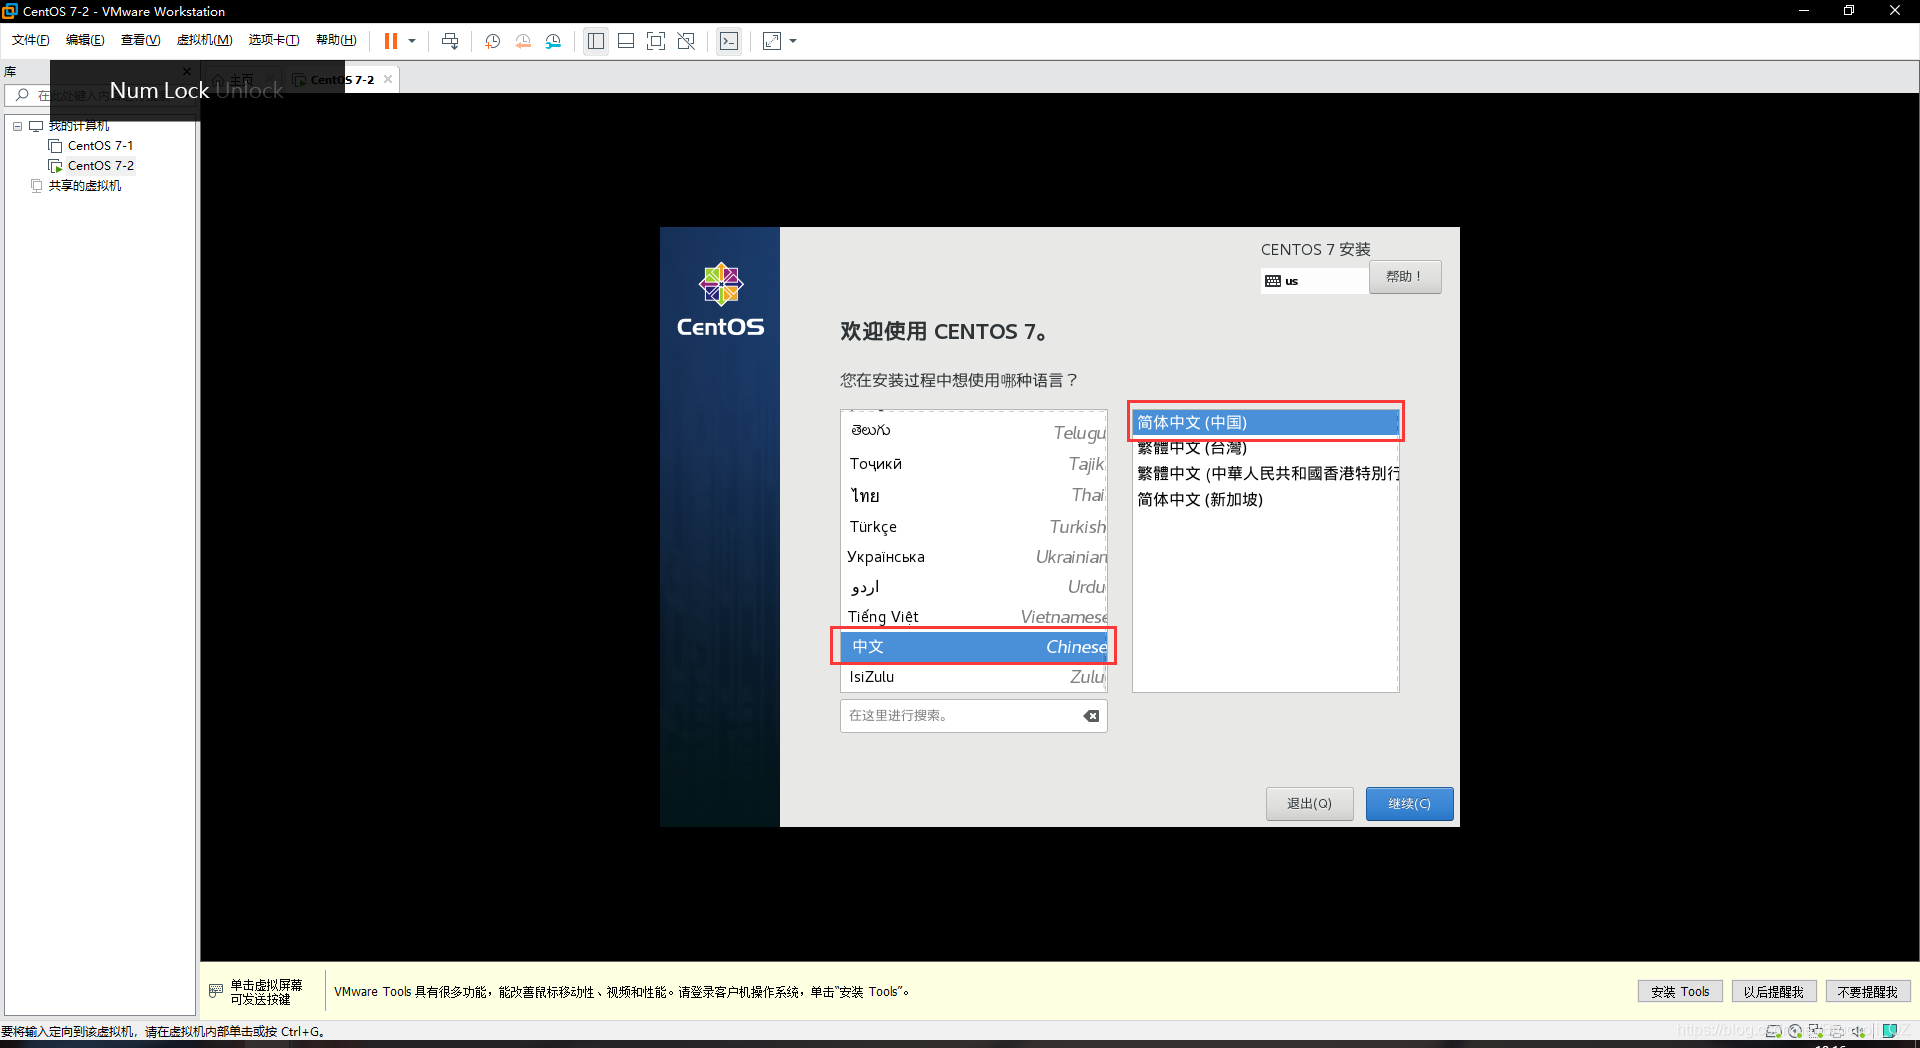Click the CD/DVD status bar icon
This screenshot has width=1920, height=1048.
pos(1795,1031)
